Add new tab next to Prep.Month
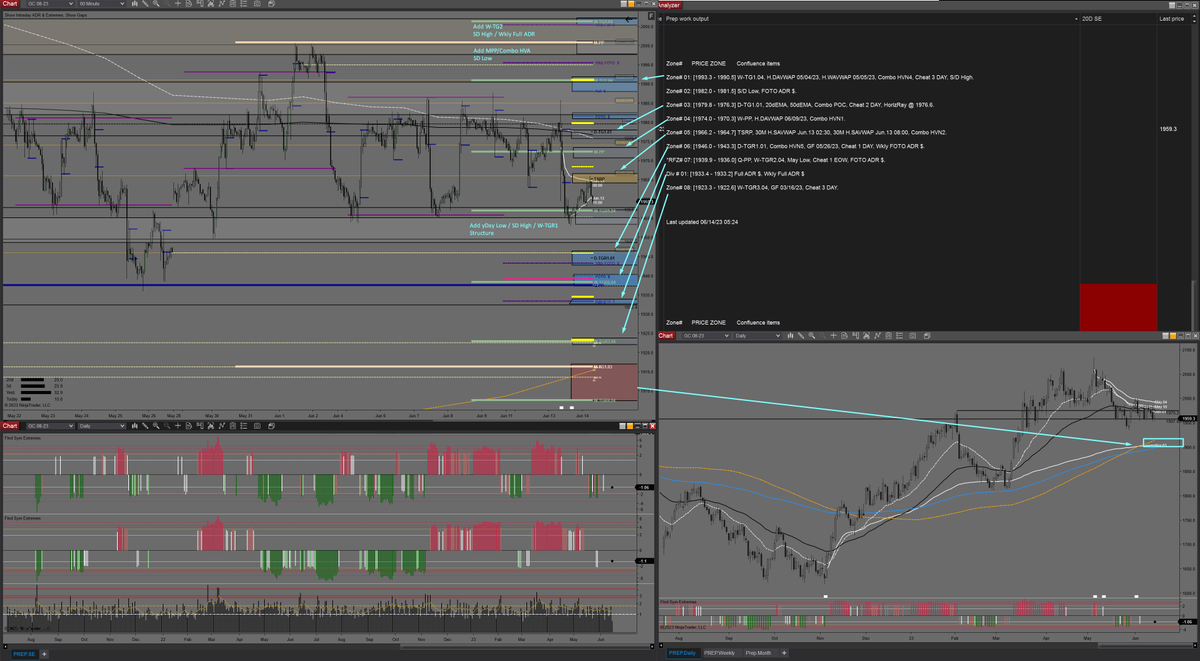The width and height of the screenshot is (1200, 661). (784, 653)
